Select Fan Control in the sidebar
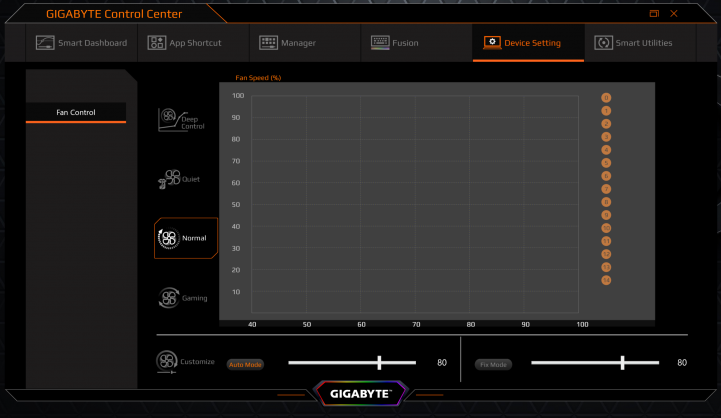The width and height of the screenshot is (721, 418). click(76, 112)
